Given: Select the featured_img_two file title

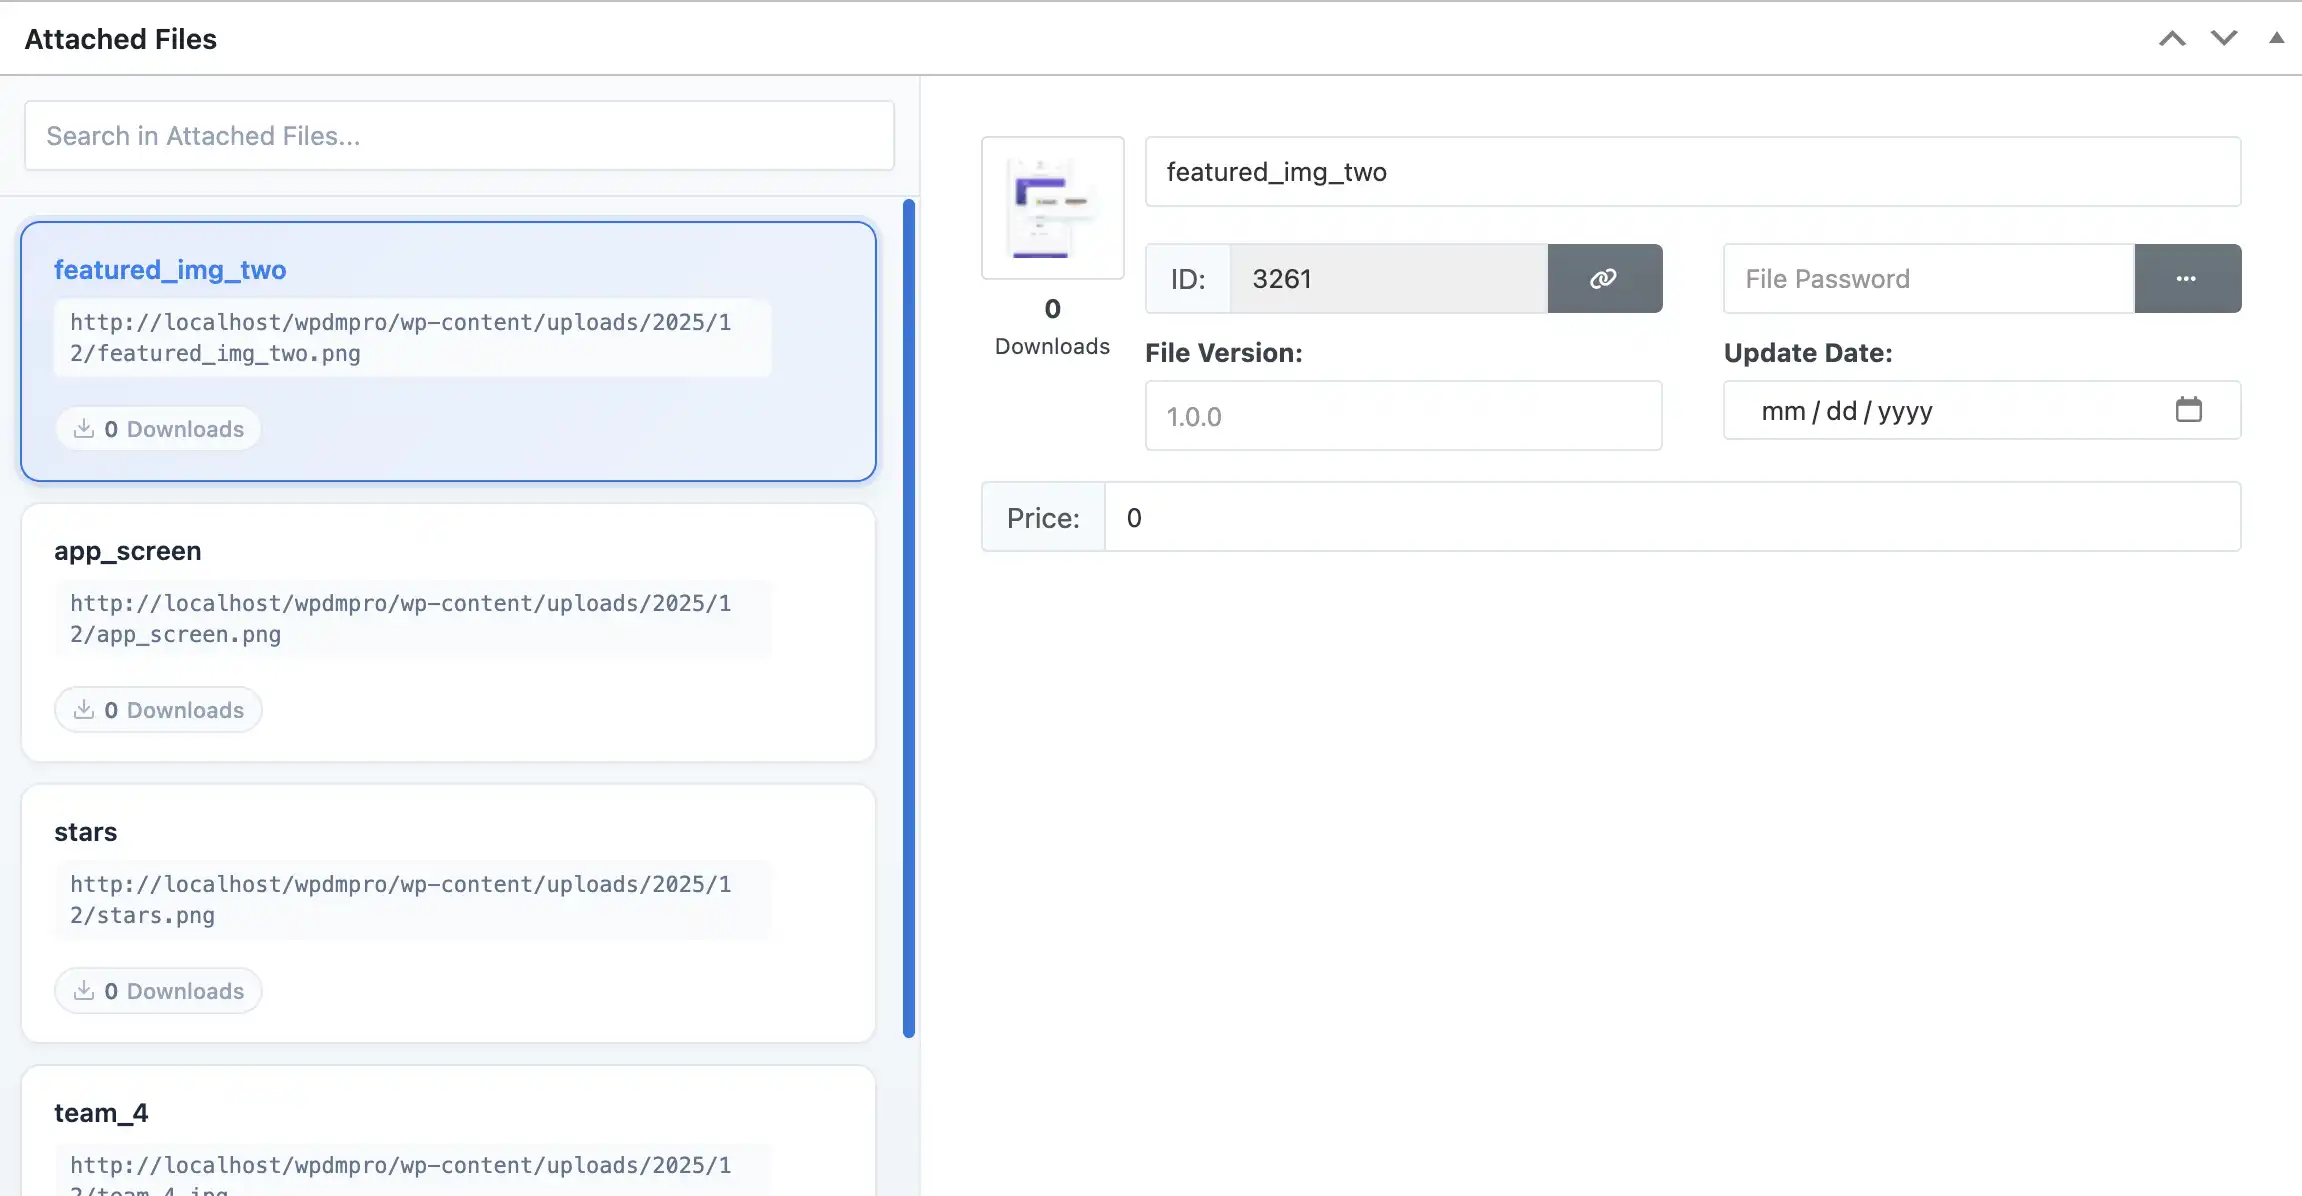Looking at the screenshot, I should pos(170,270).
